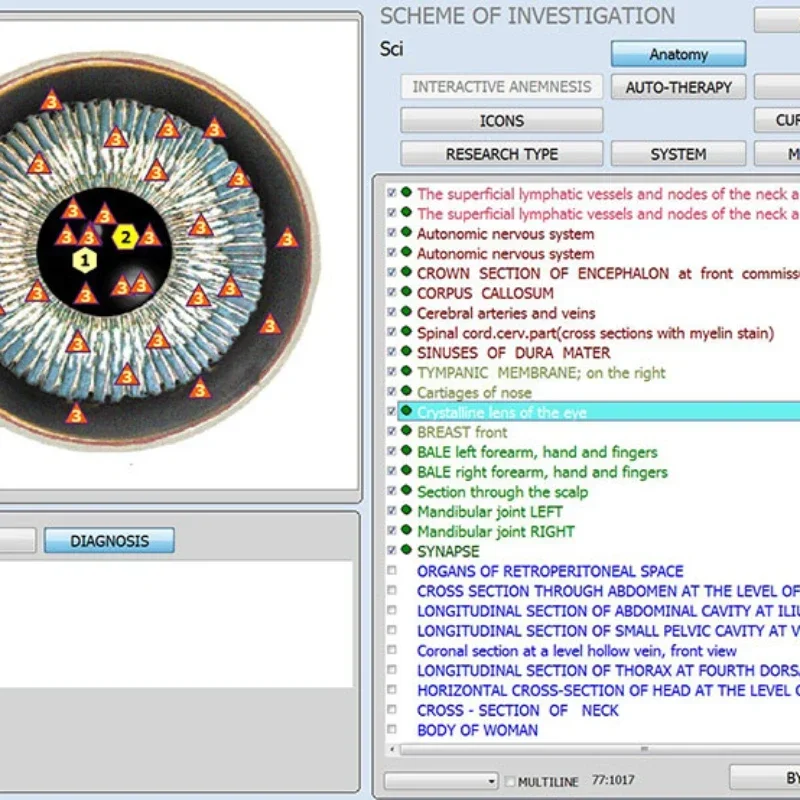This screenshot has height=800, width=800.
Task: Select row "CROWN SECTION OF ENCEPHALON at front"
Action: [608, 273]
